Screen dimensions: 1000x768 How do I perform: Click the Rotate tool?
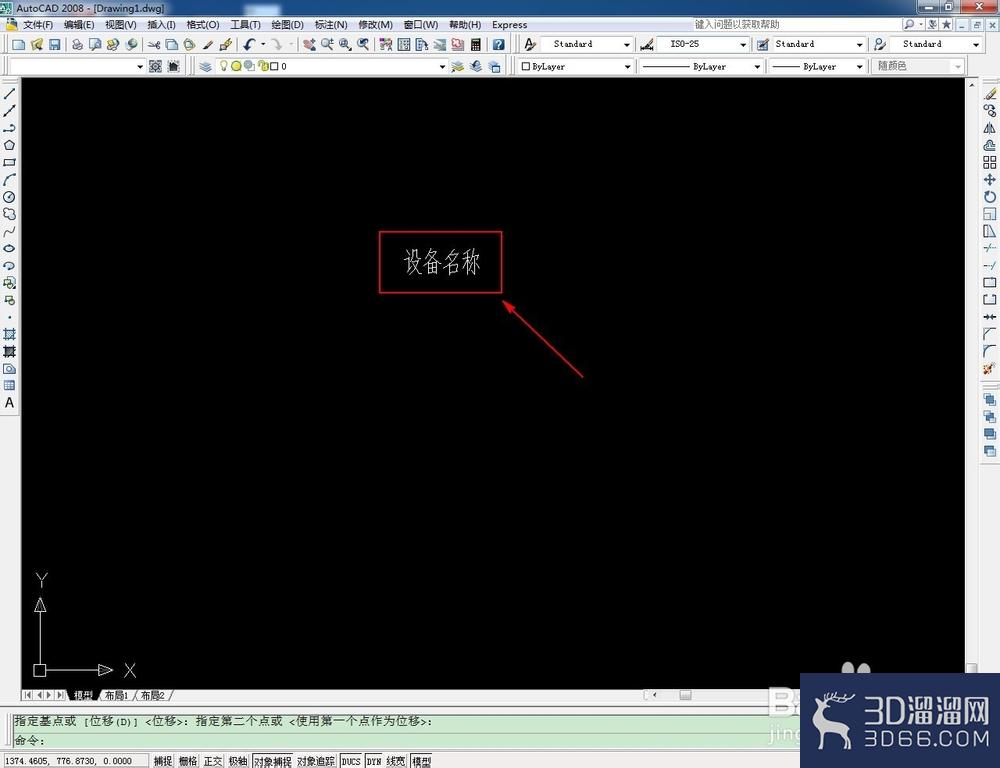click(x=990, y=197)
